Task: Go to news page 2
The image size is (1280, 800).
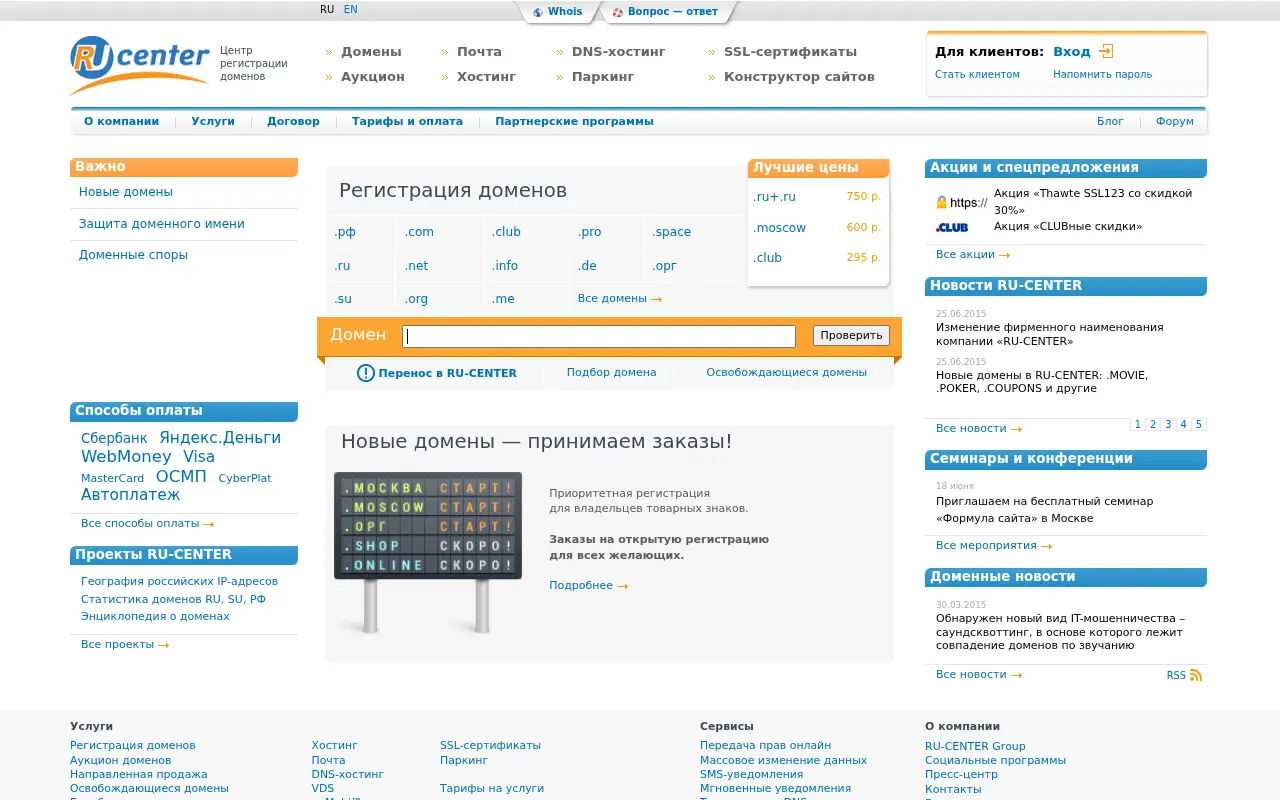Action: coord(1153,424)
